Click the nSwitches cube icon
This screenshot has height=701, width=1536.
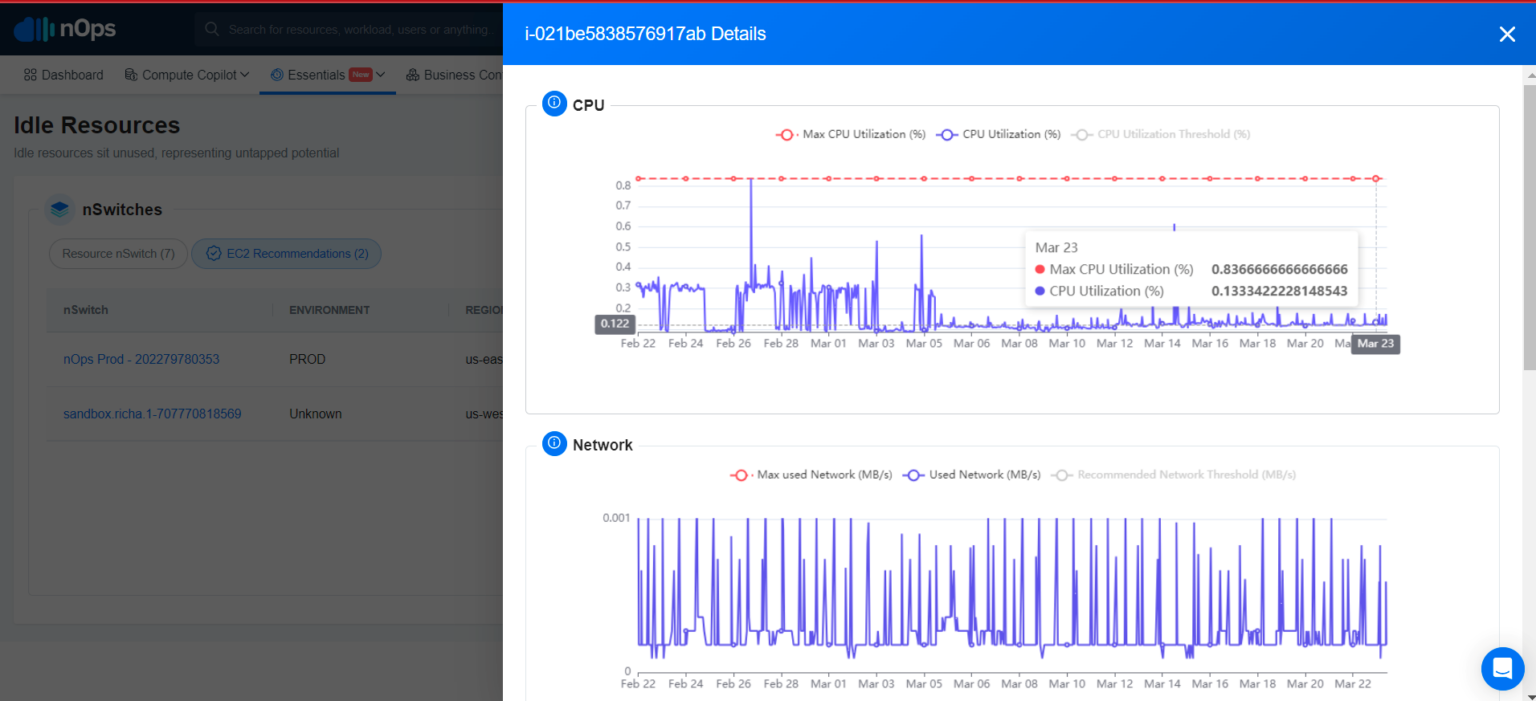click(61, 209)
